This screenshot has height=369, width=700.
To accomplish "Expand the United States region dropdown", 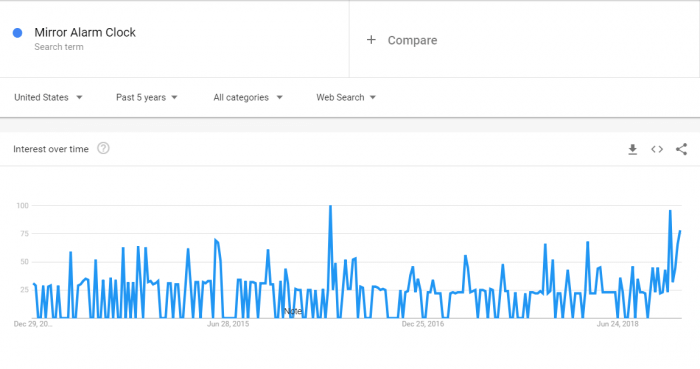I will (x=48, y=97).
